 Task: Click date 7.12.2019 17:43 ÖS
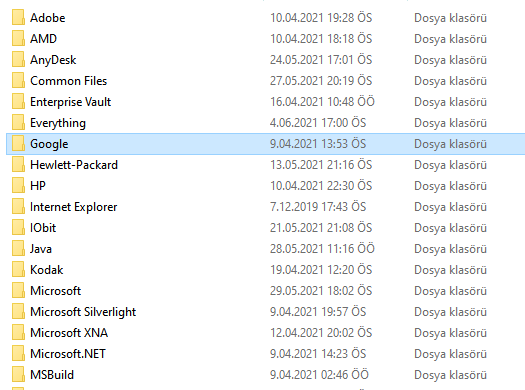(318, 207)
